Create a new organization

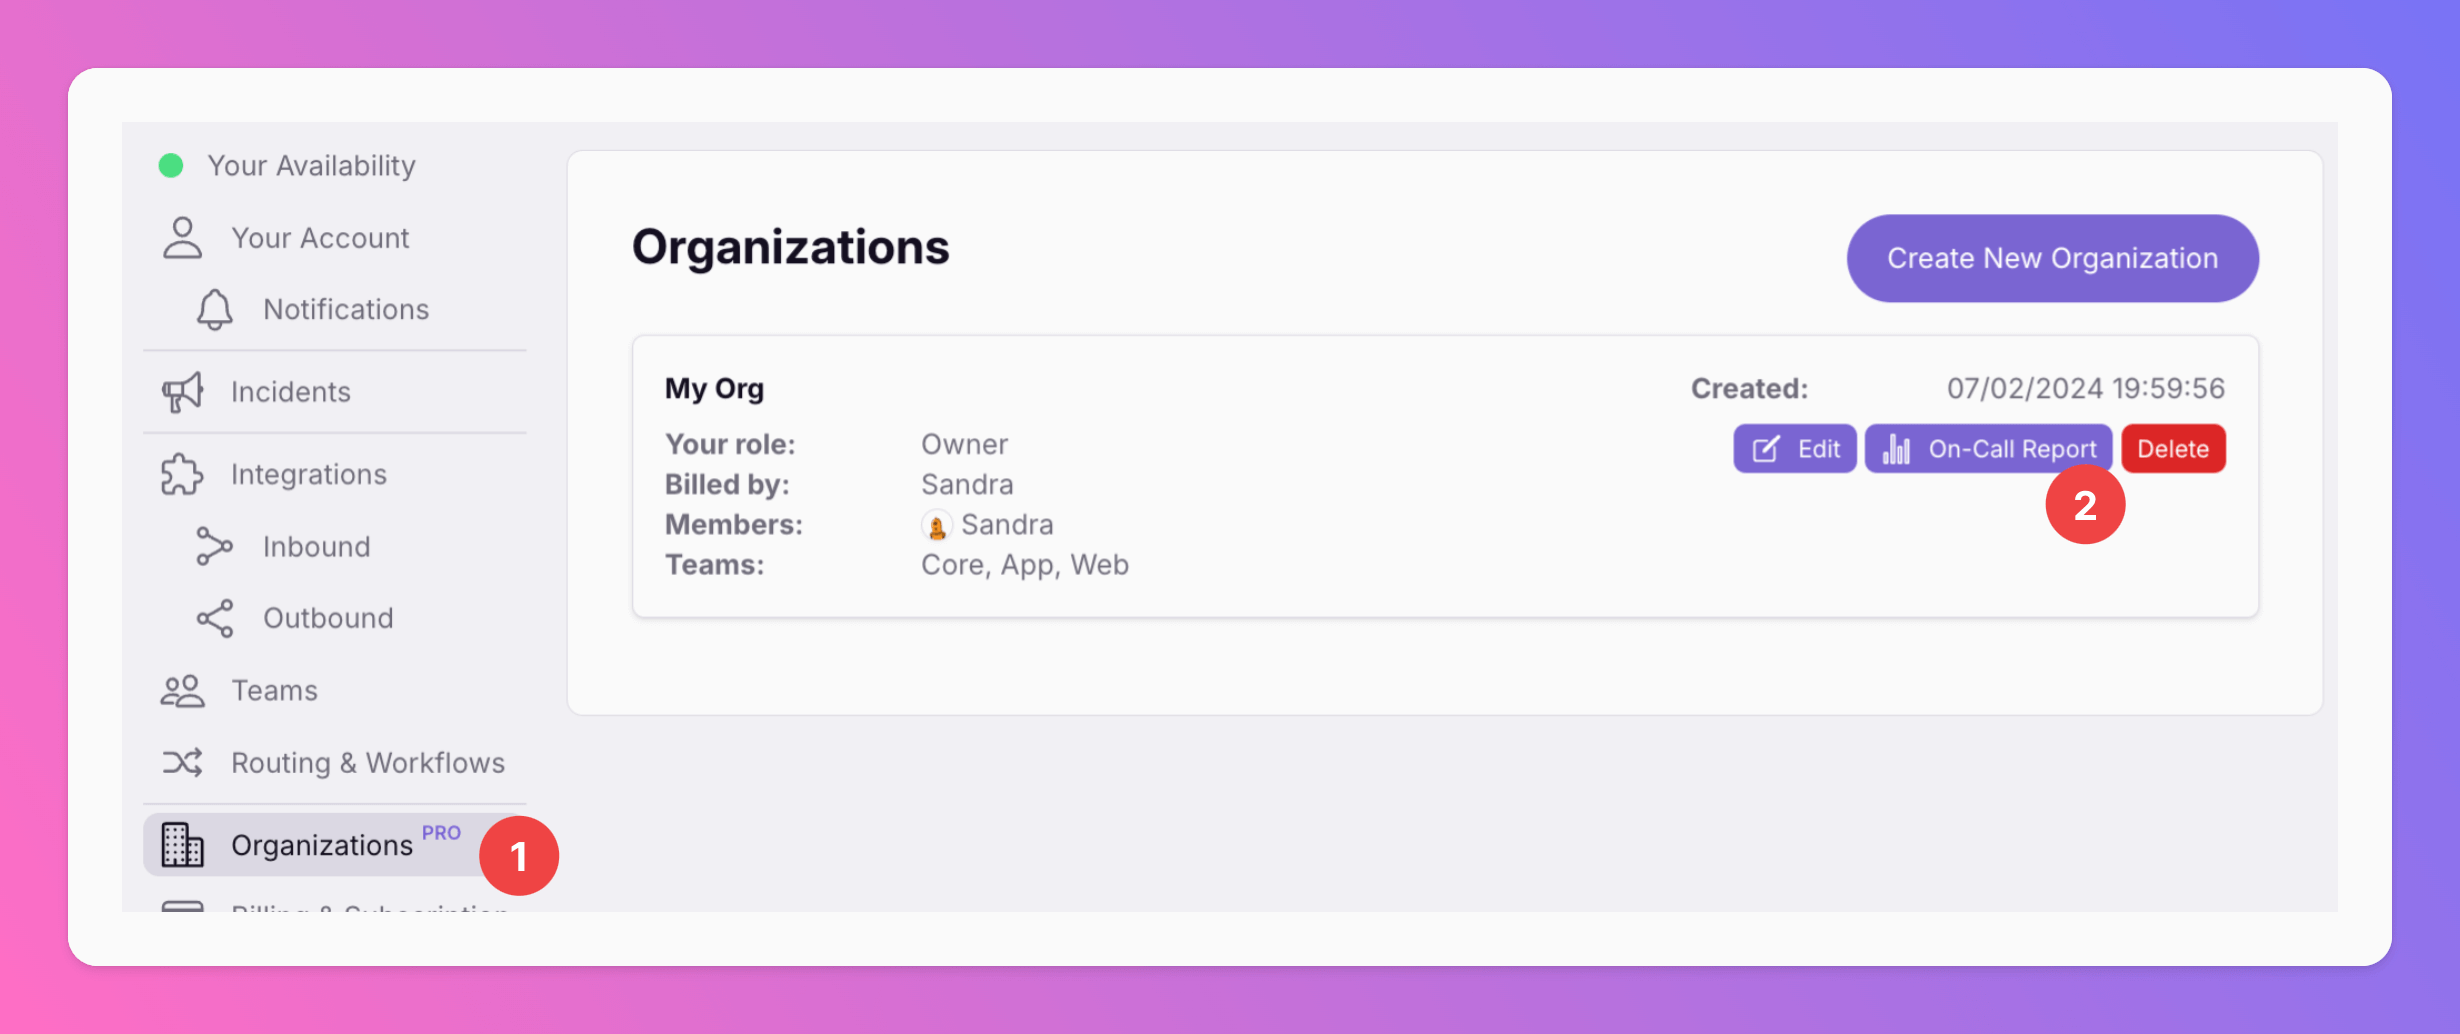tap(2052, 258)
